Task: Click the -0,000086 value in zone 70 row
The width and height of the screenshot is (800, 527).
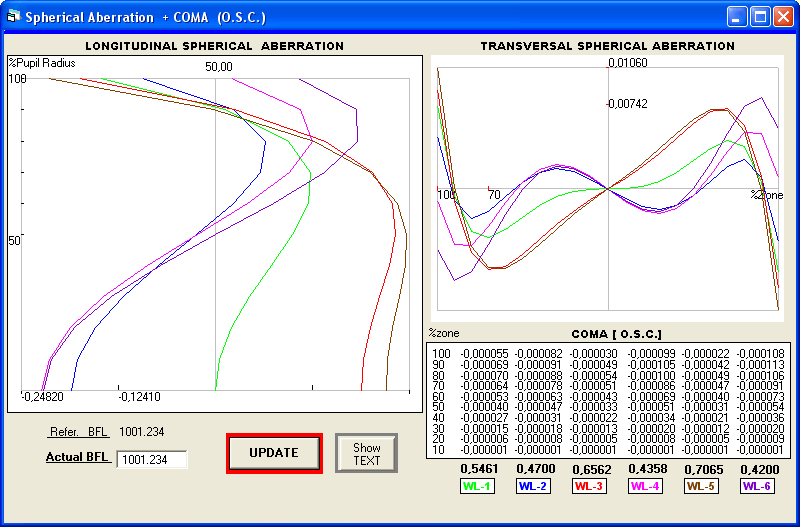Action: point(651,386)
